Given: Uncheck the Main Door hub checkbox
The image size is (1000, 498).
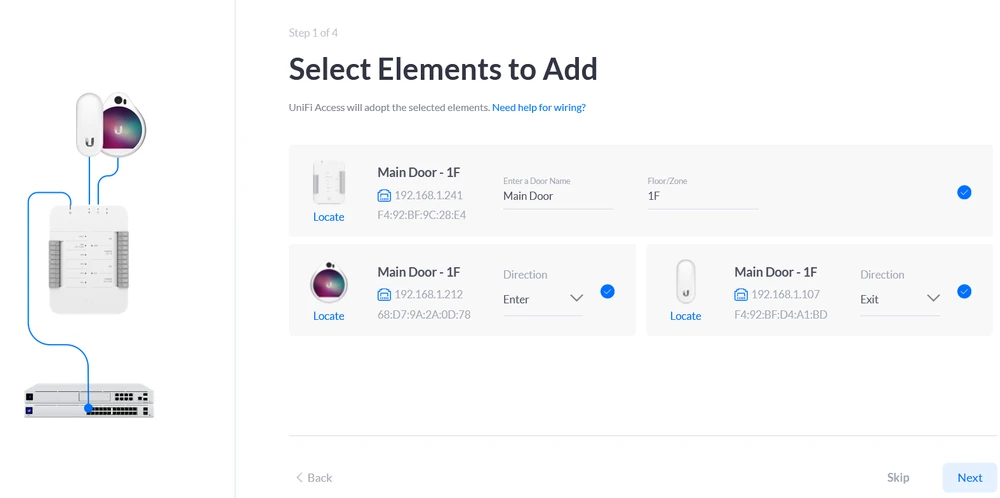Looking at the screenshot, I should coord(964,192).
